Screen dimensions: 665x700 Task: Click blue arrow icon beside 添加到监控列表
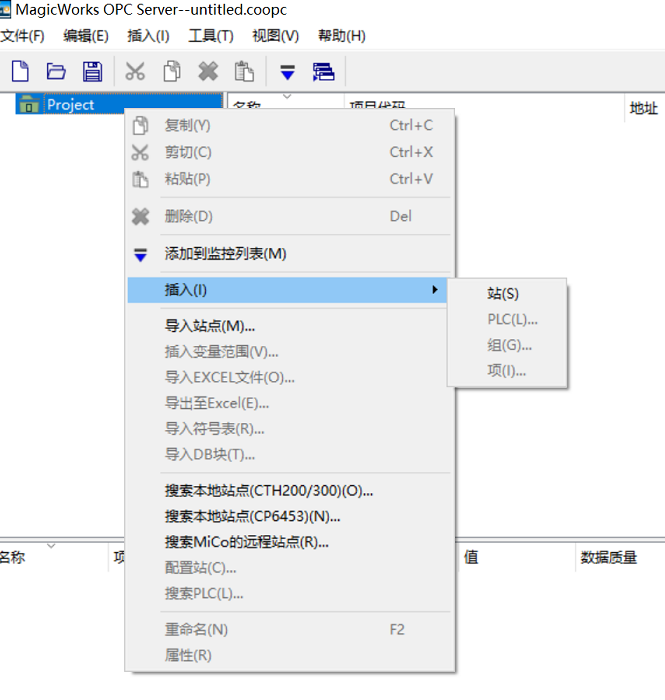pyautogui.click(x=140, y=254)
